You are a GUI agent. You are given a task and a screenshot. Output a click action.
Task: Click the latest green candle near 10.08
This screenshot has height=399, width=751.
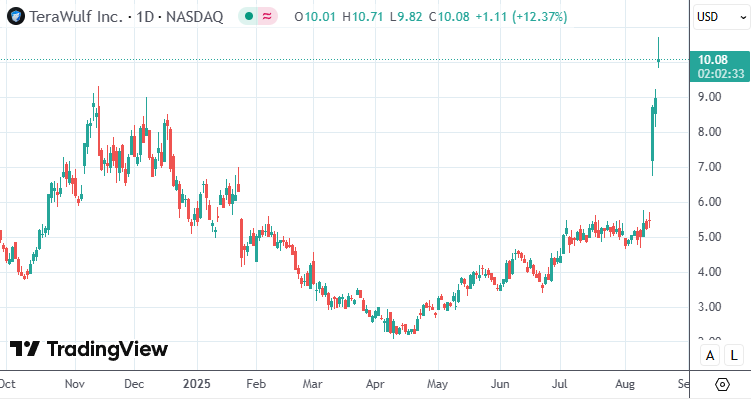[x=659, y=60]
